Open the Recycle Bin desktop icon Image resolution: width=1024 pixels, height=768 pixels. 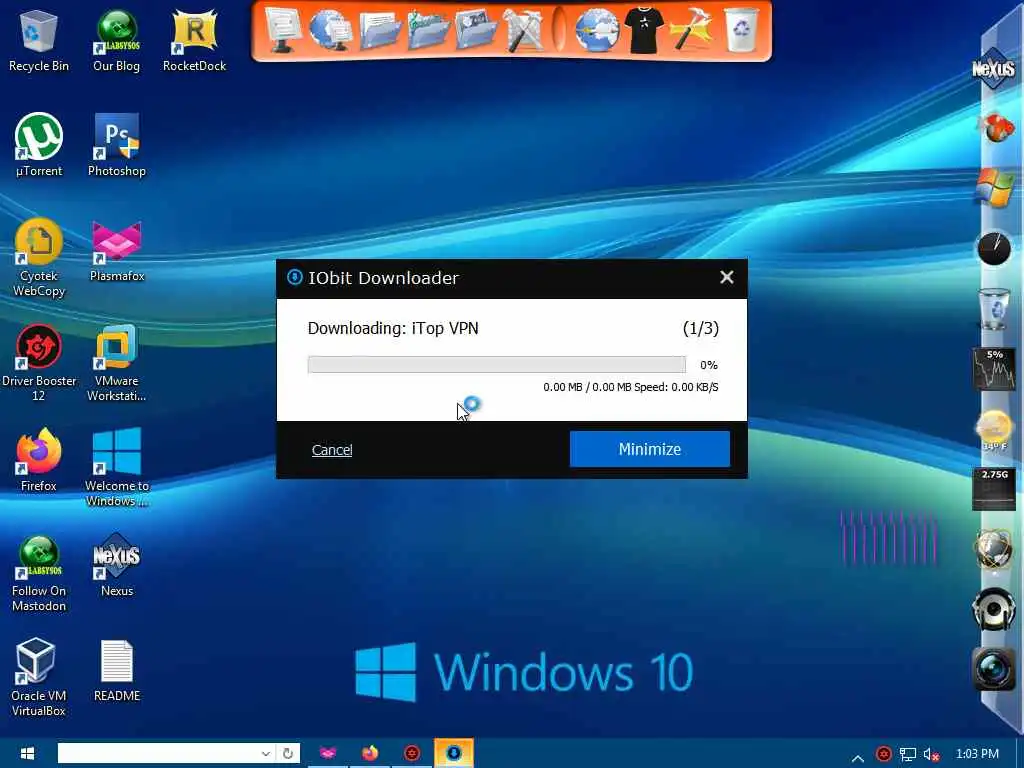pos(39,40)
